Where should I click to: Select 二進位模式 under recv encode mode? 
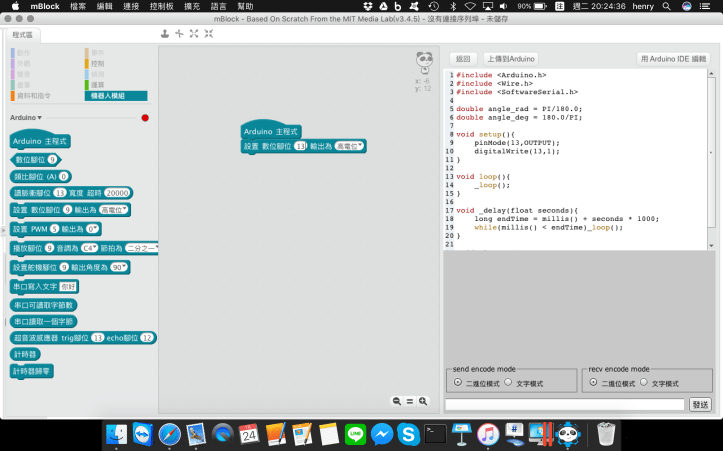click(x=594, y=382)
